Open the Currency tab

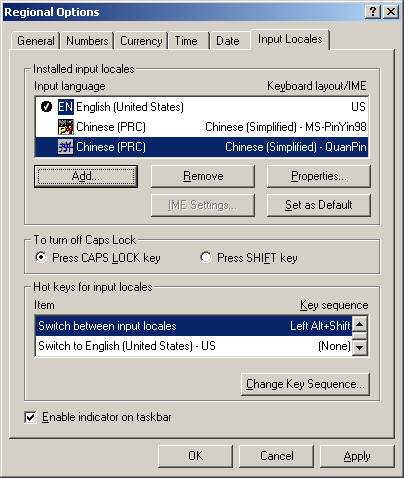coord(141,41)
